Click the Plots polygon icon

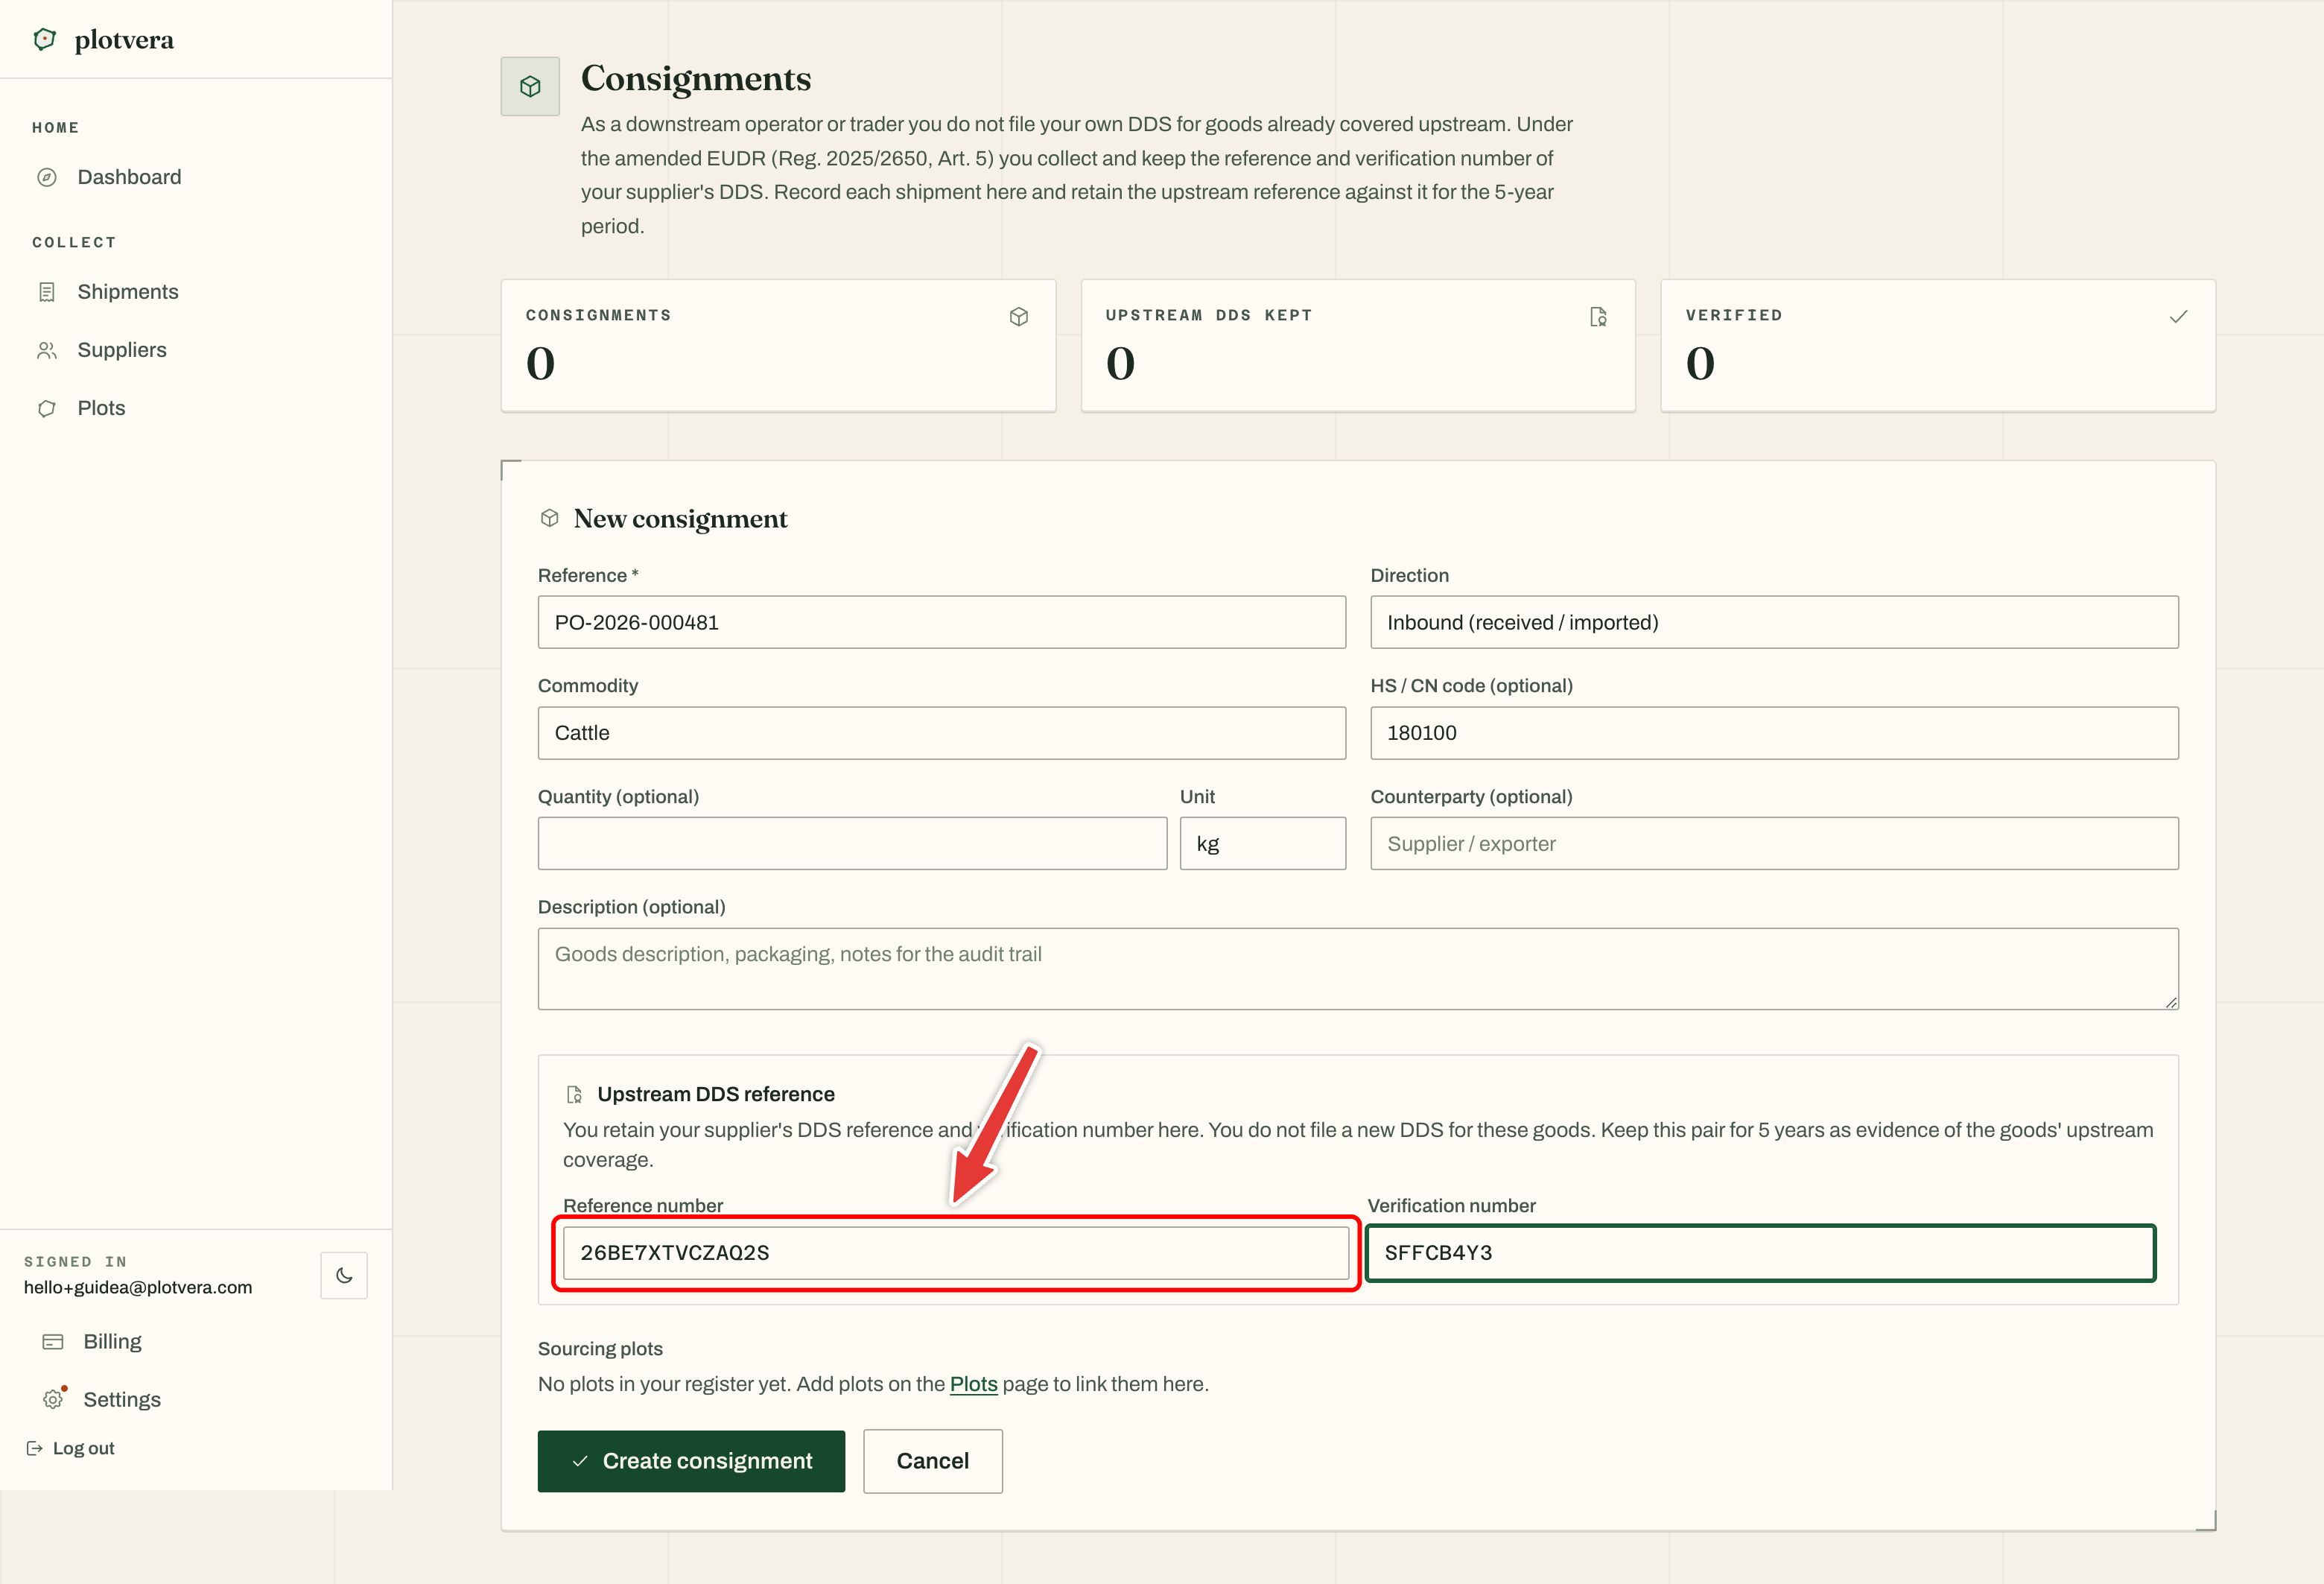[47, 408]
